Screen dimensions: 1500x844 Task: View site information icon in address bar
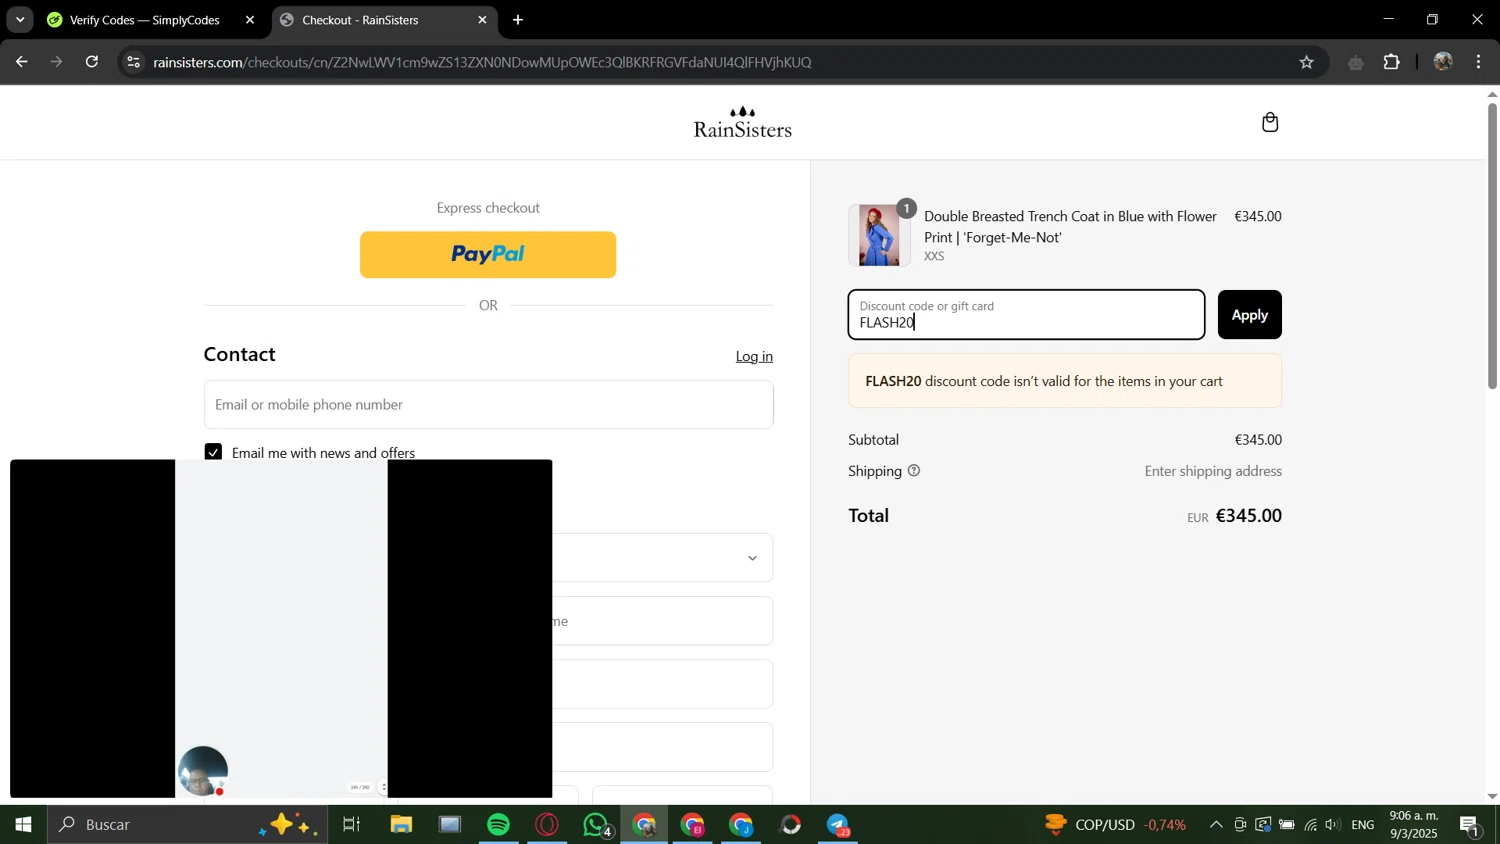[134, 62]
